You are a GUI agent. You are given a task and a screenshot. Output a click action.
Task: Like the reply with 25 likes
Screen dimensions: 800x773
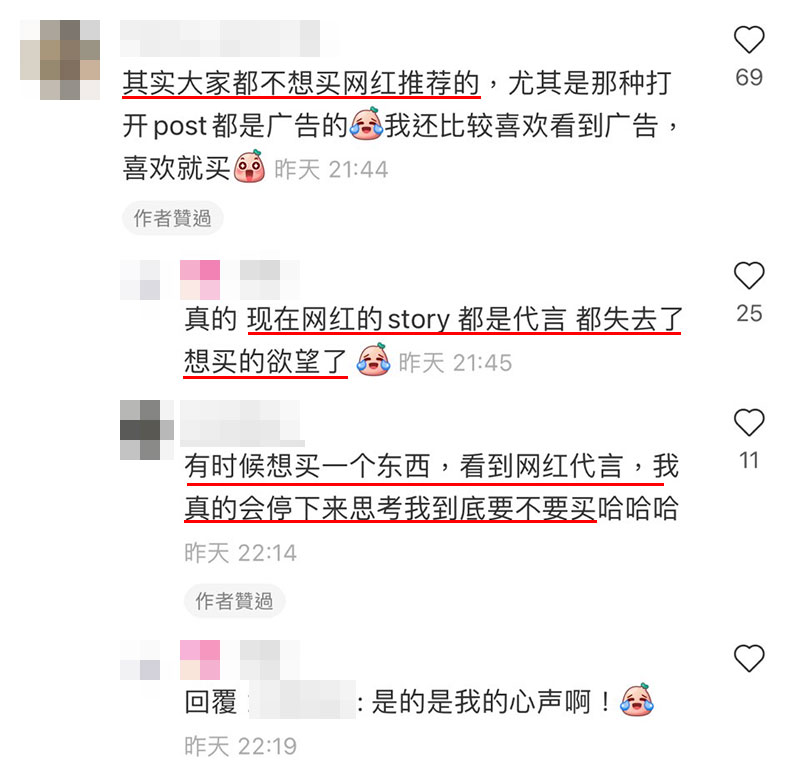coord(748,276)
